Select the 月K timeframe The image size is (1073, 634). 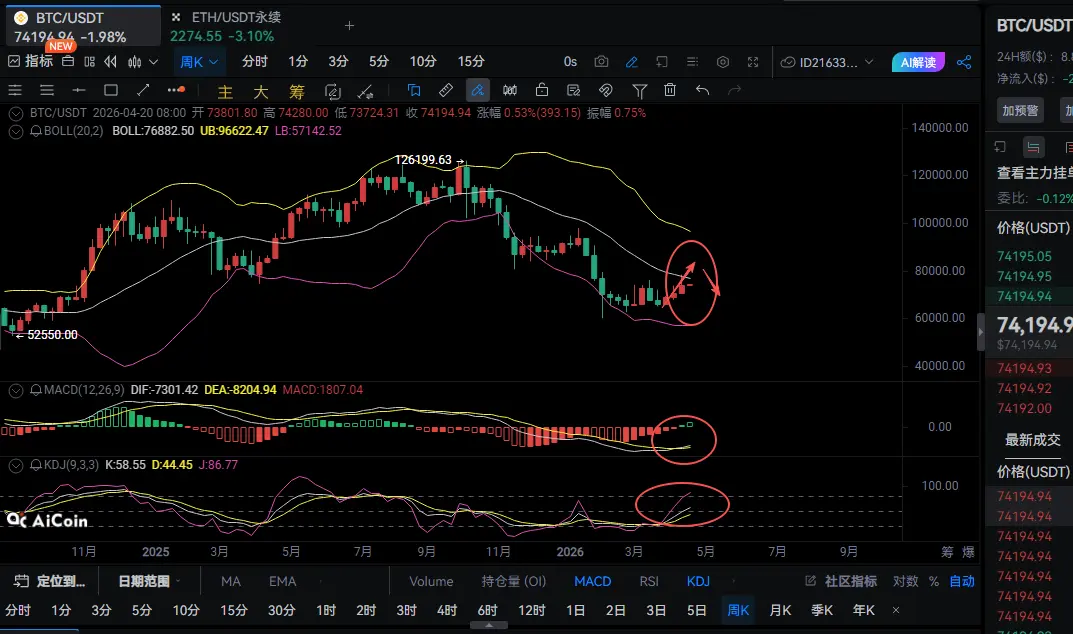pyautogui.click(x=780, y=610)
